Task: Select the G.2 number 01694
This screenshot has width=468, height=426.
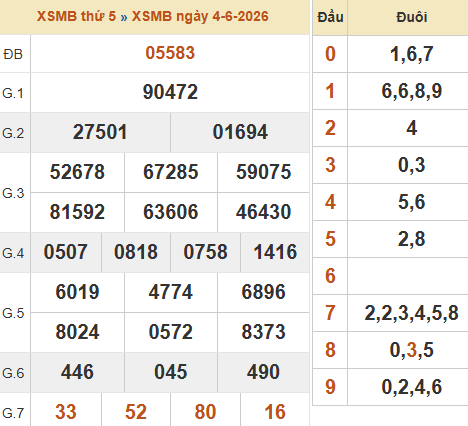Action: click(240, 132)
